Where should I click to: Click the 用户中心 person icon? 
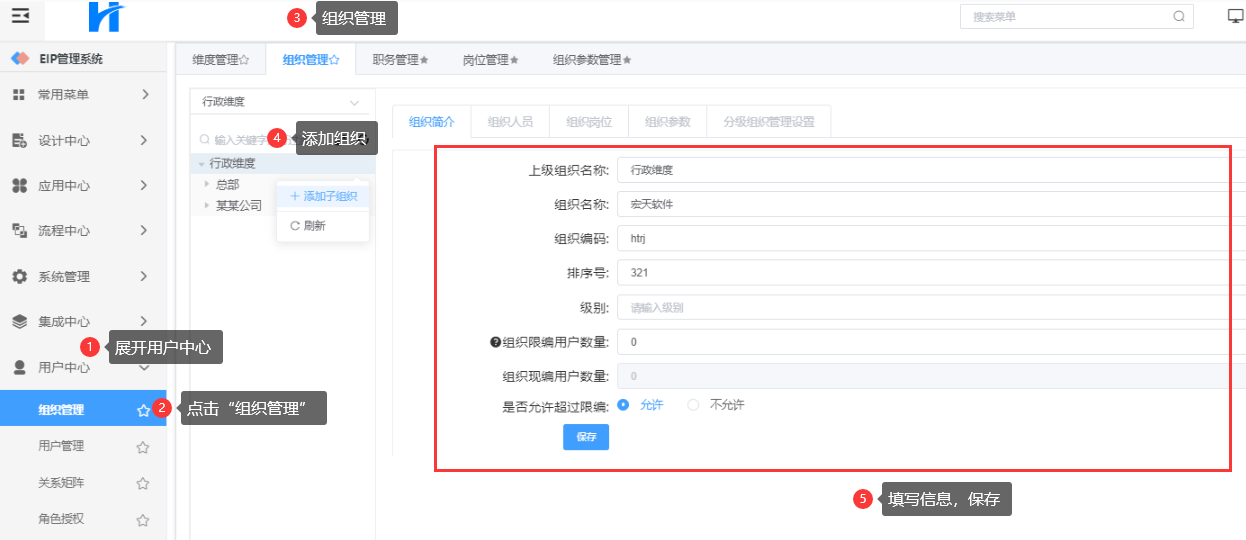tap(19, 367)
